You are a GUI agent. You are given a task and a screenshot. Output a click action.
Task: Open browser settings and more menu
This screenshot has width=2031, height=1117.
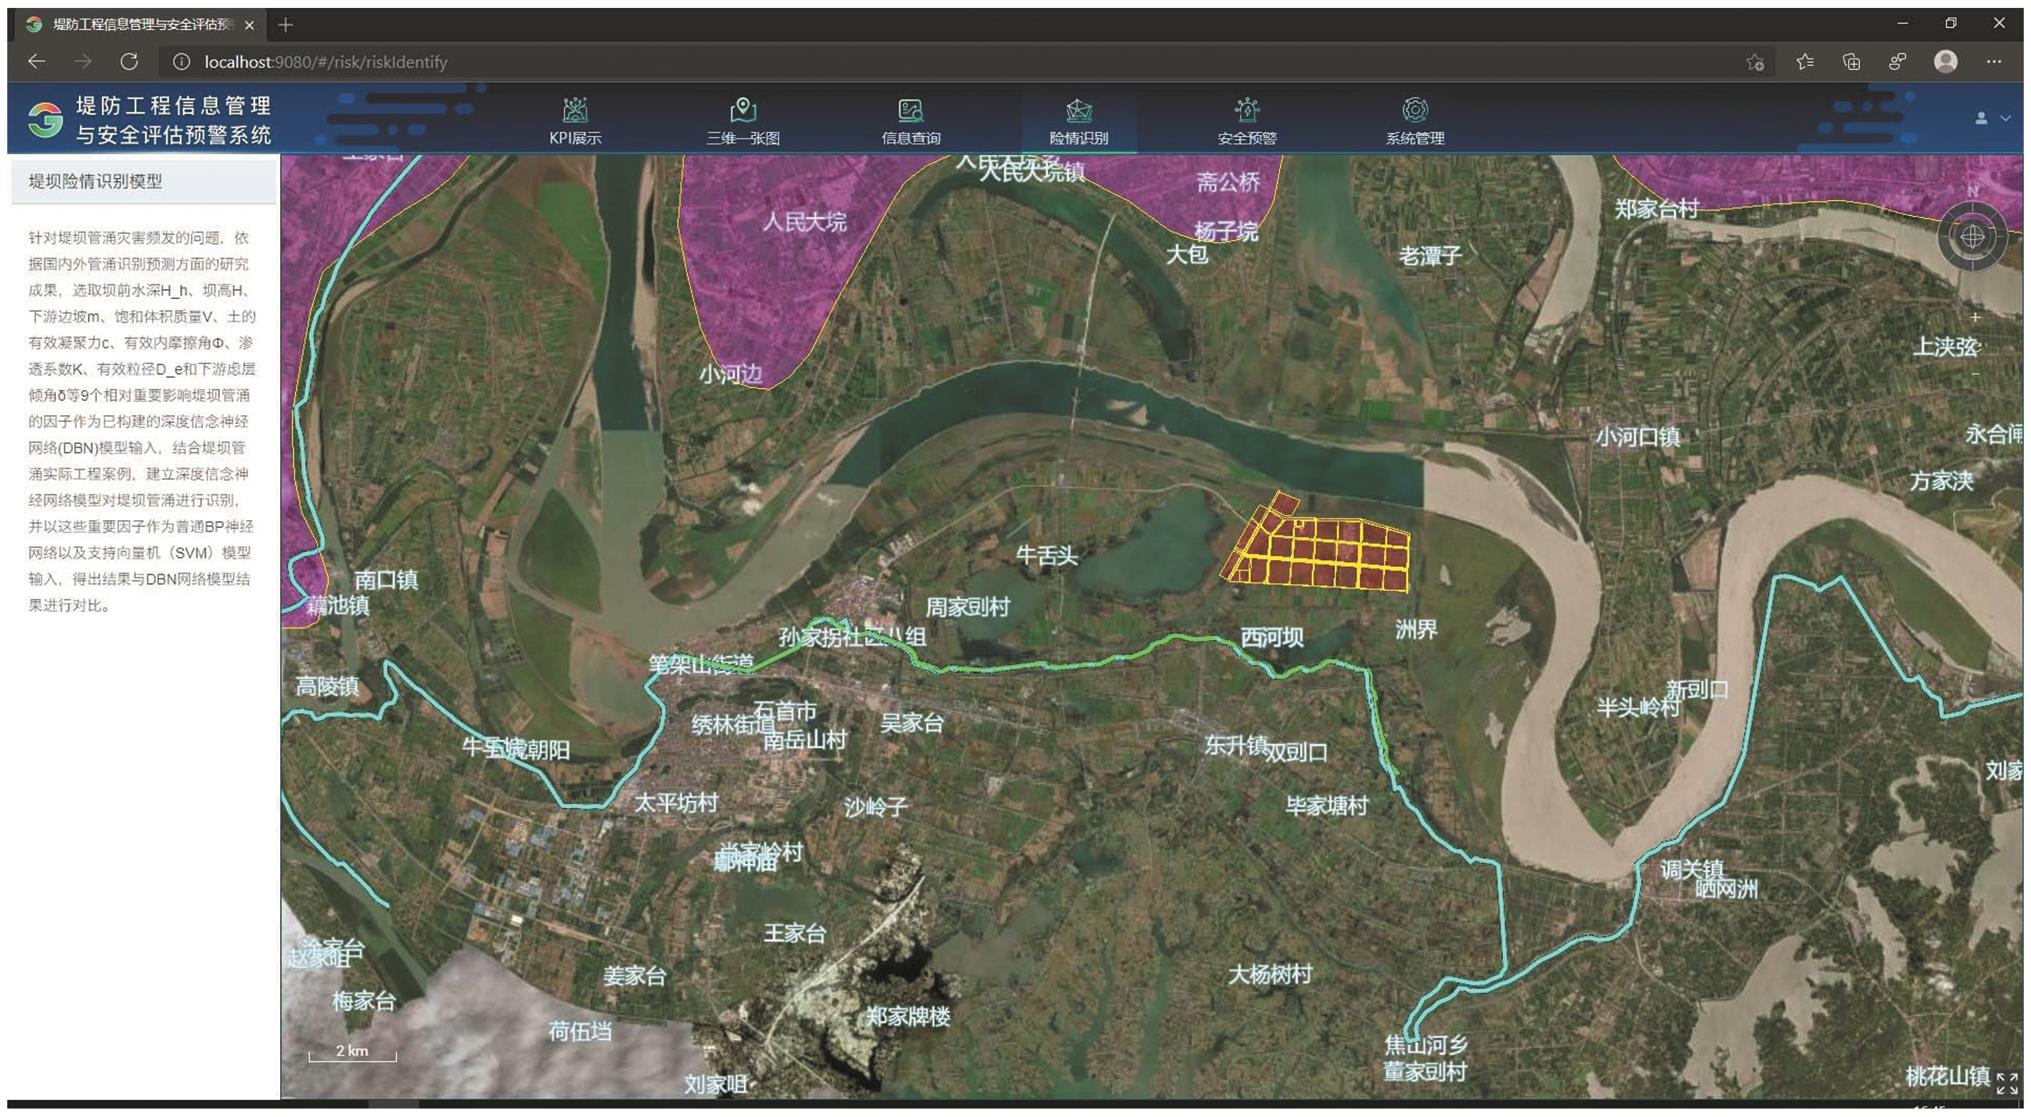click(1993, 62)
